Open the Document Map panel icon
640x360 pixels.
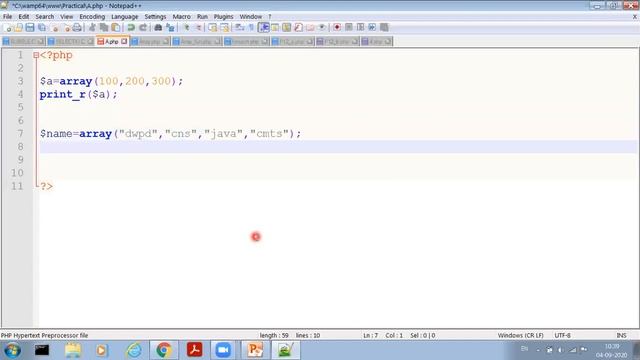coord(287,27)
